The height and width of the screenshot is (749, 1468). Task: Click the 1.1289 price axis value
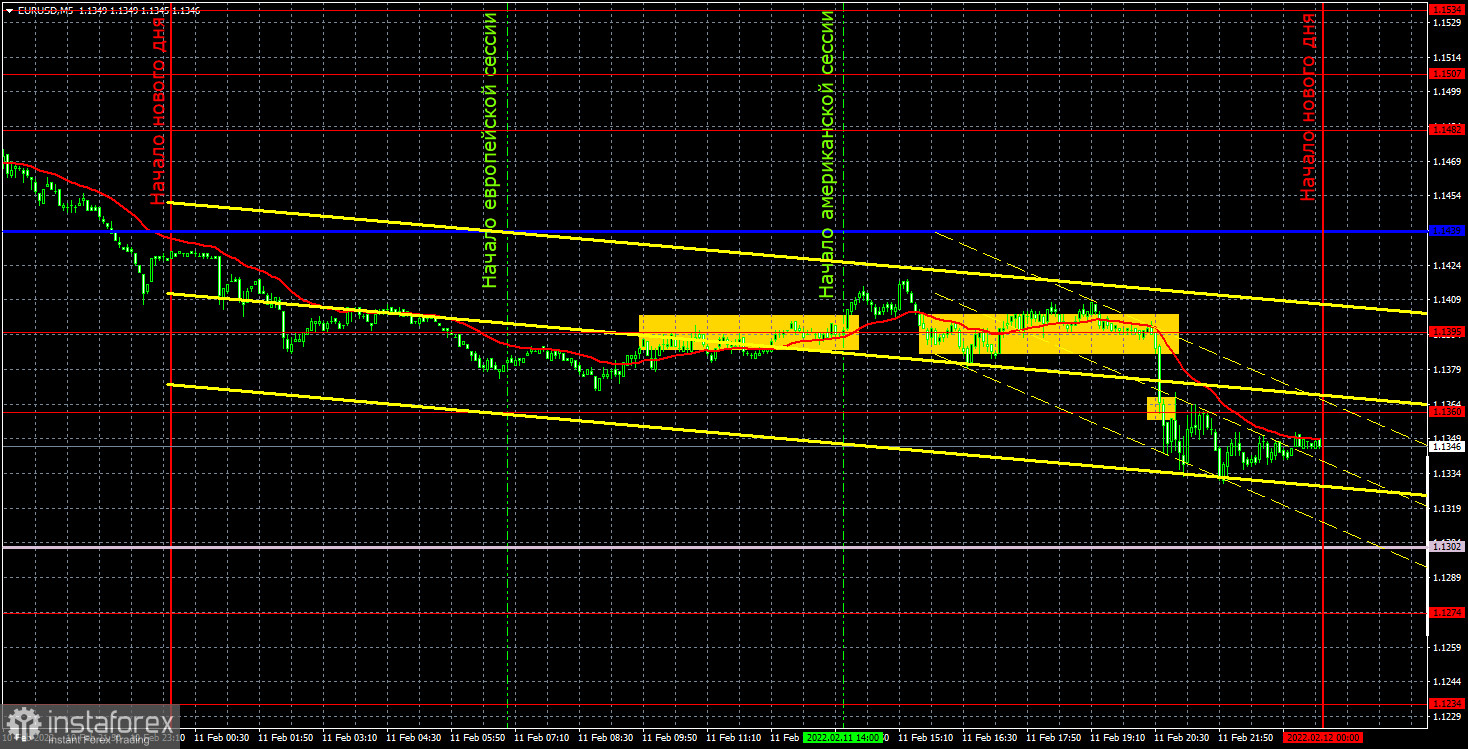(x=1447, y=578)
